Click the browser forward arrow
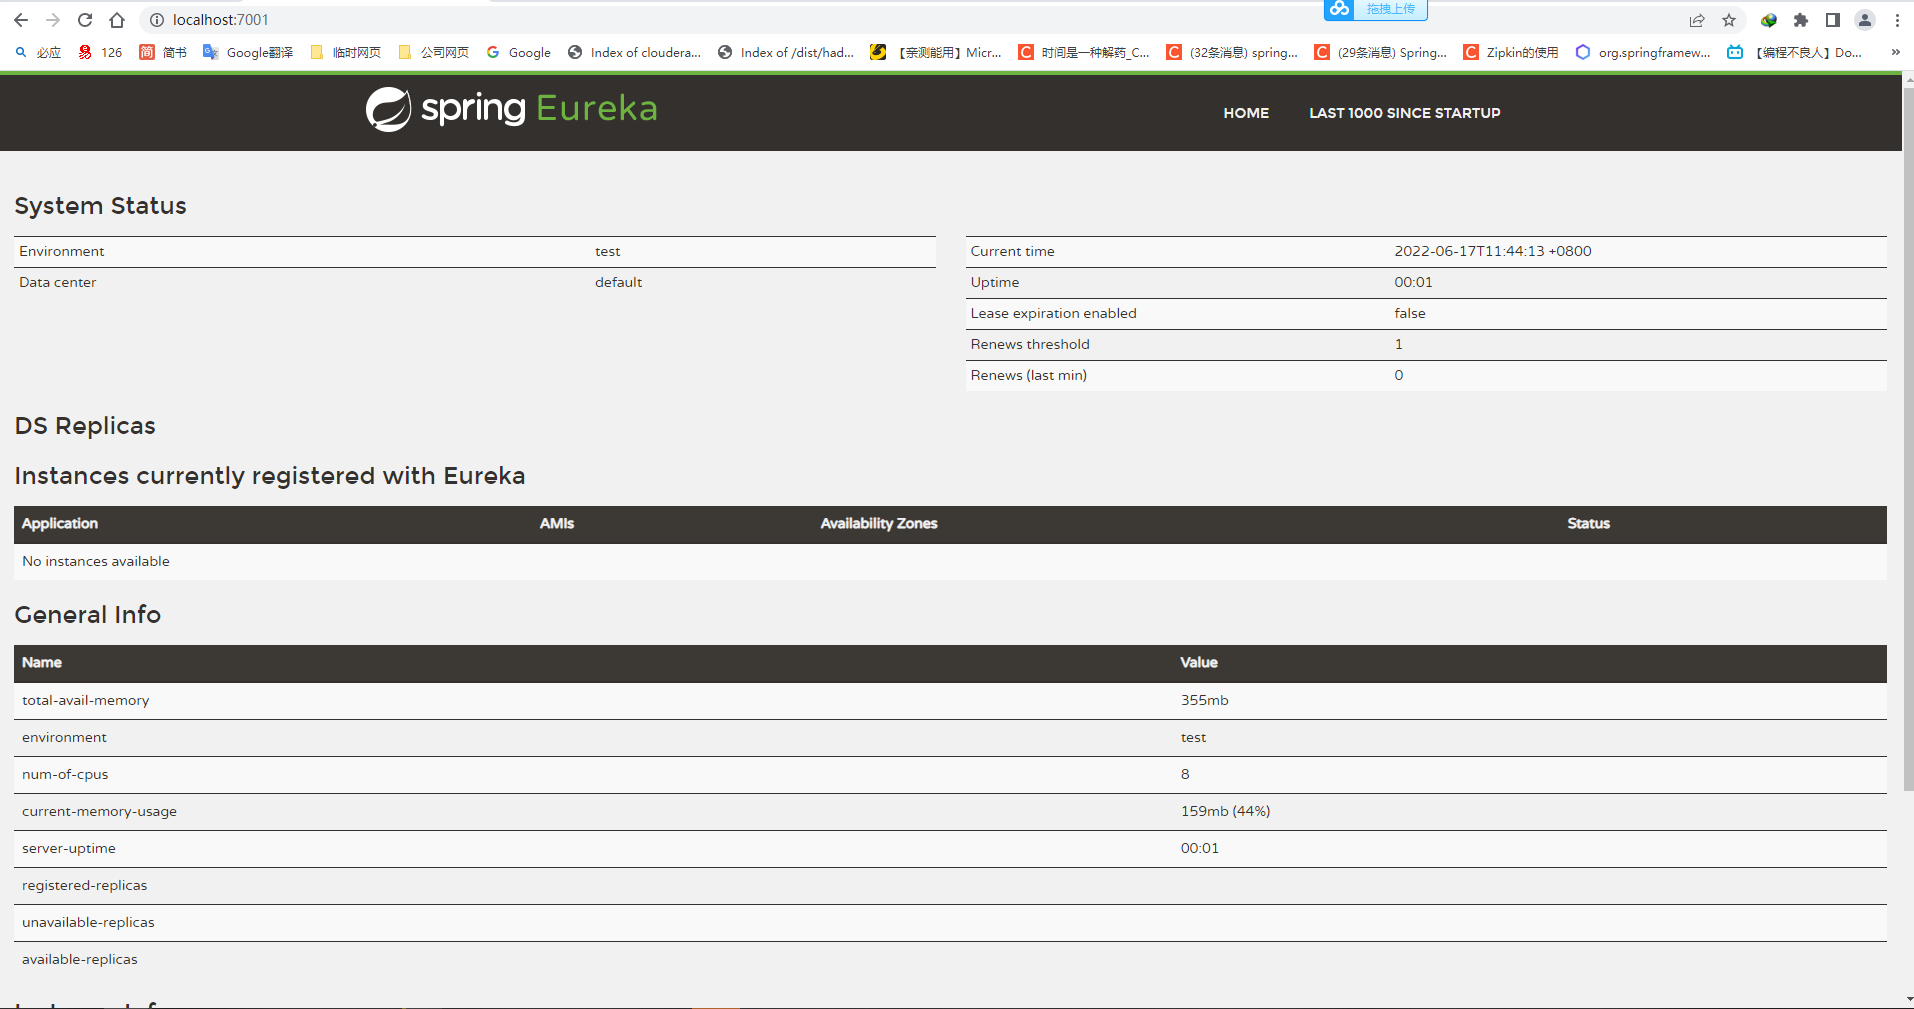 pos(53,20)
